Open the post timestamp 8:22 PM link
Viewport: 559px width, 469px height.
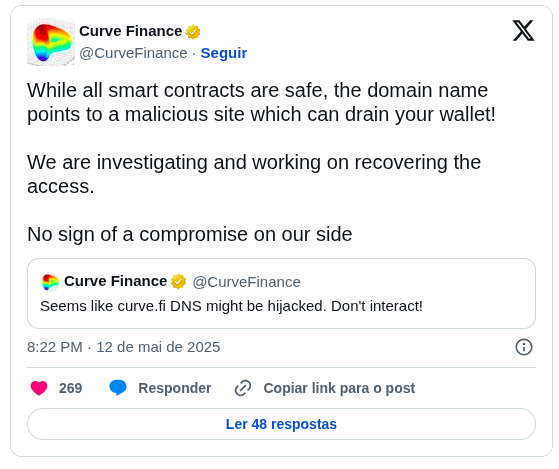[x=124, y=347]
